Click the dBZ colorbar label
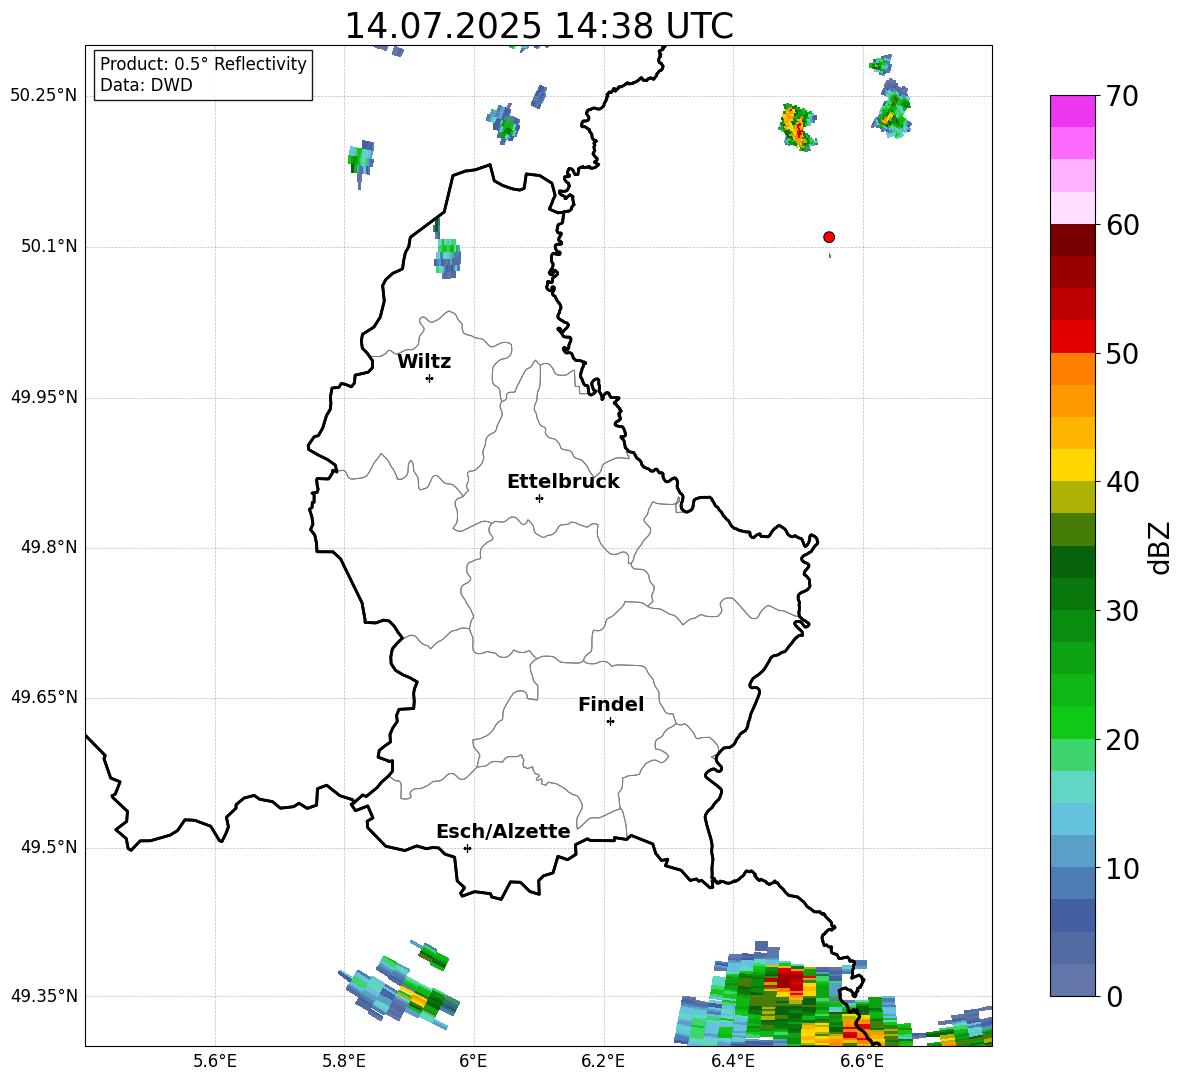 click(x=1161, y=547)
